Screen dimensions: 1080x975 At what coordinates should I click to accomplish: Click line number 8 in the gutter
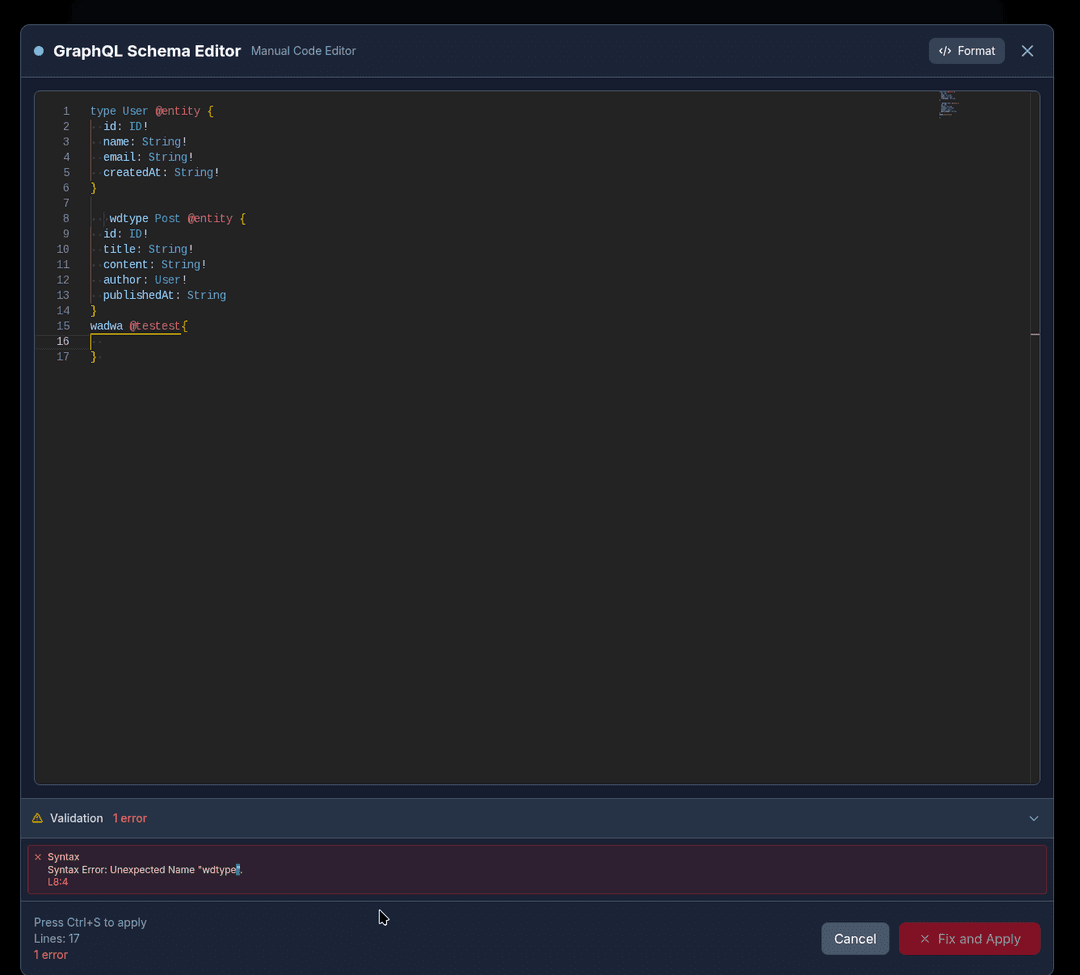[66, 218]
